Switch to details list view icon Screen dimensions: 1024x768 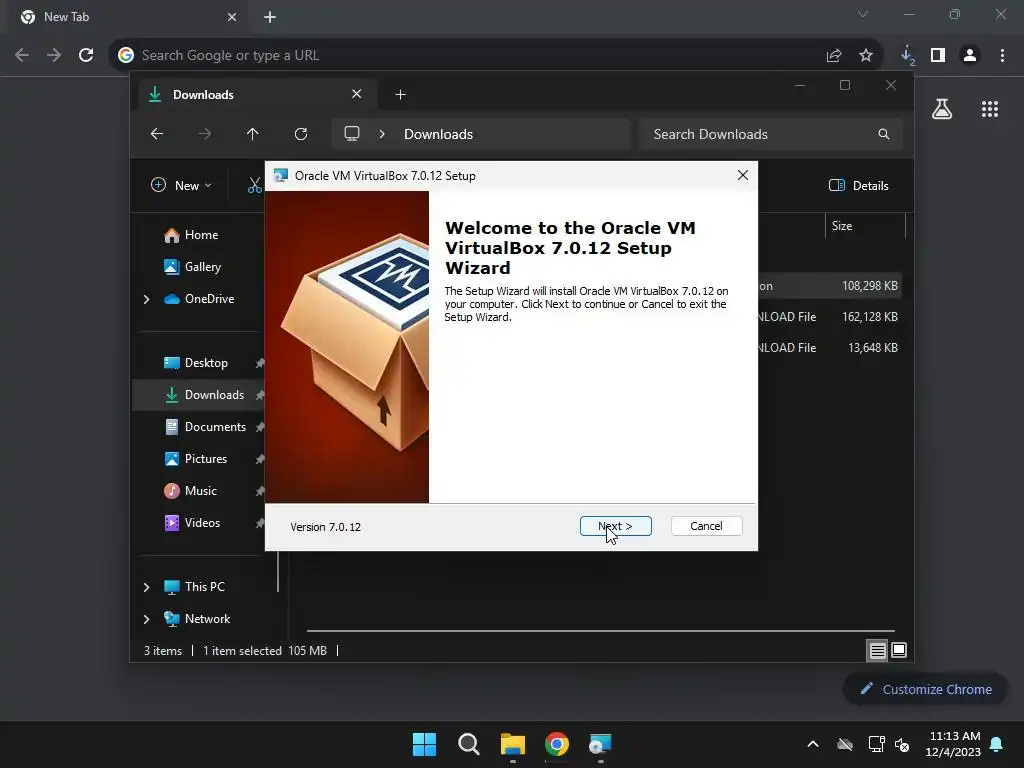coord(877,650)
